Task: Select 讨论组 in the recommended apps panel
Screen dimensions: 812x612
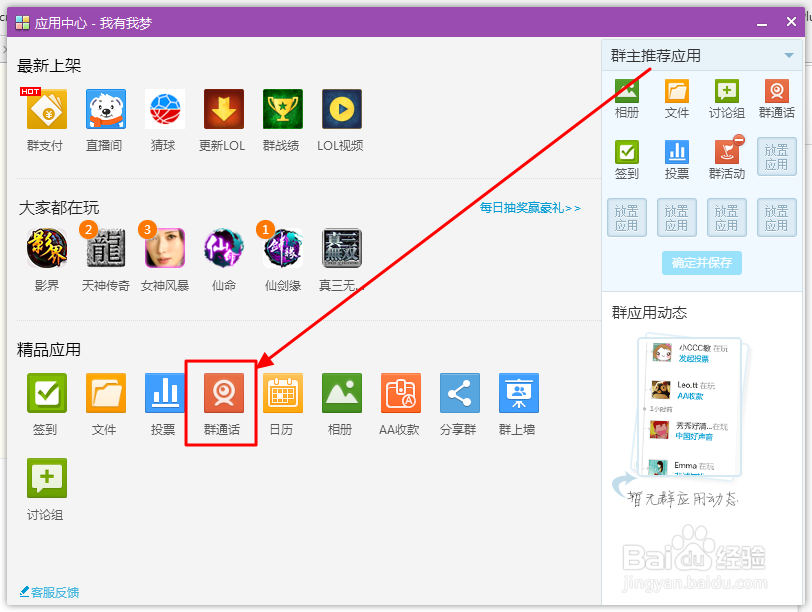Action: (x=727, y=91)
